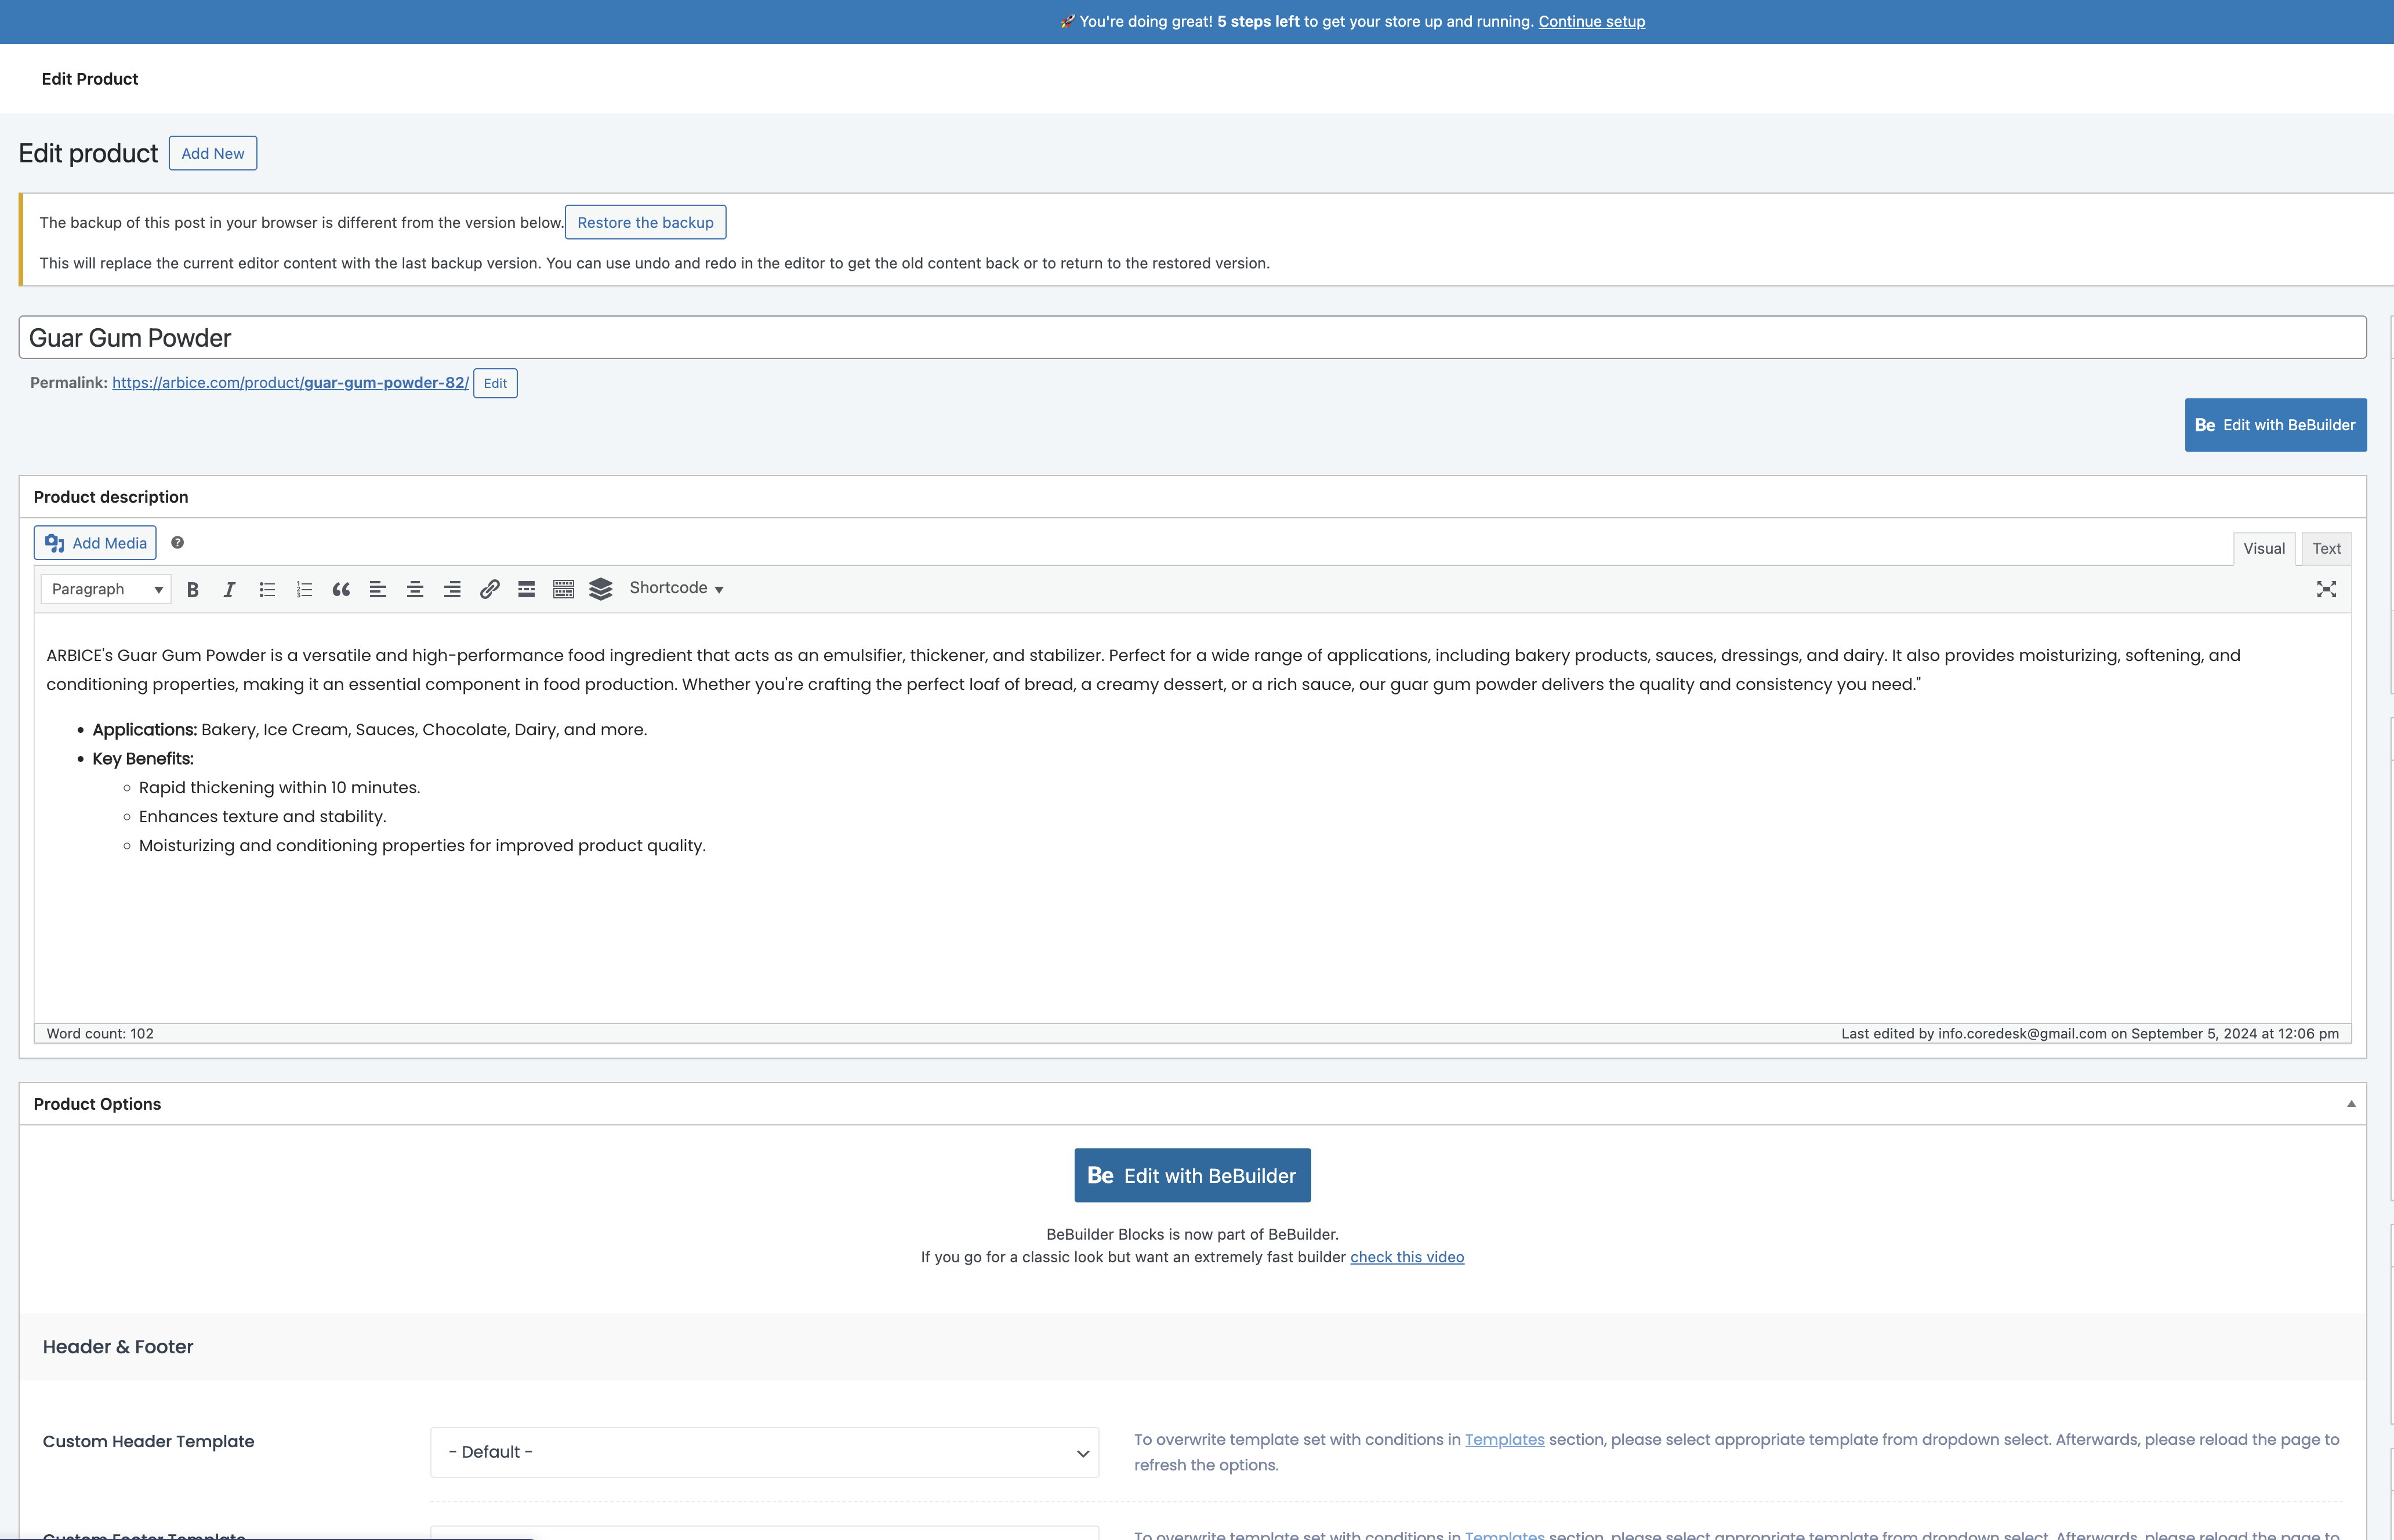Open the Custom Header Template dropdown
The image size is (2394, 1540).
[x=764, y=1452]
